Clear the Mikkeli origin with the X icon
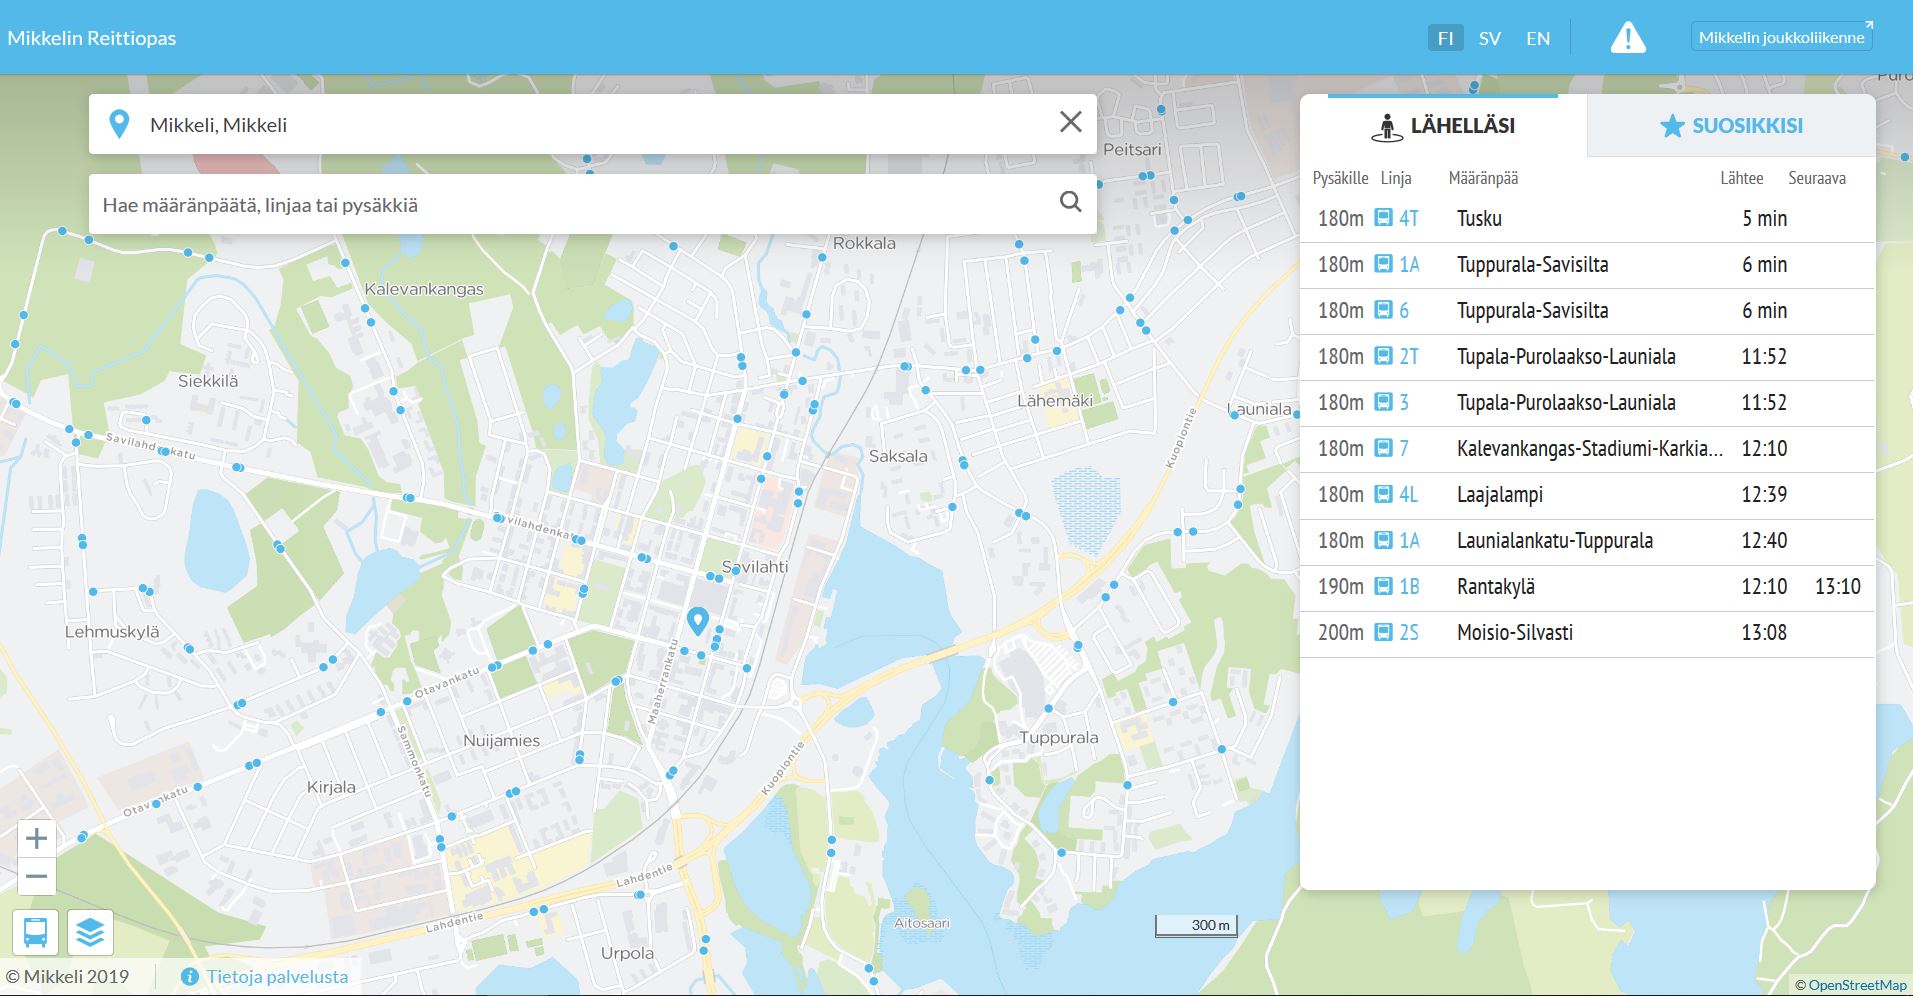Image resolution: width=1913 pixels, height=996 pixels. pos(1070,122)
